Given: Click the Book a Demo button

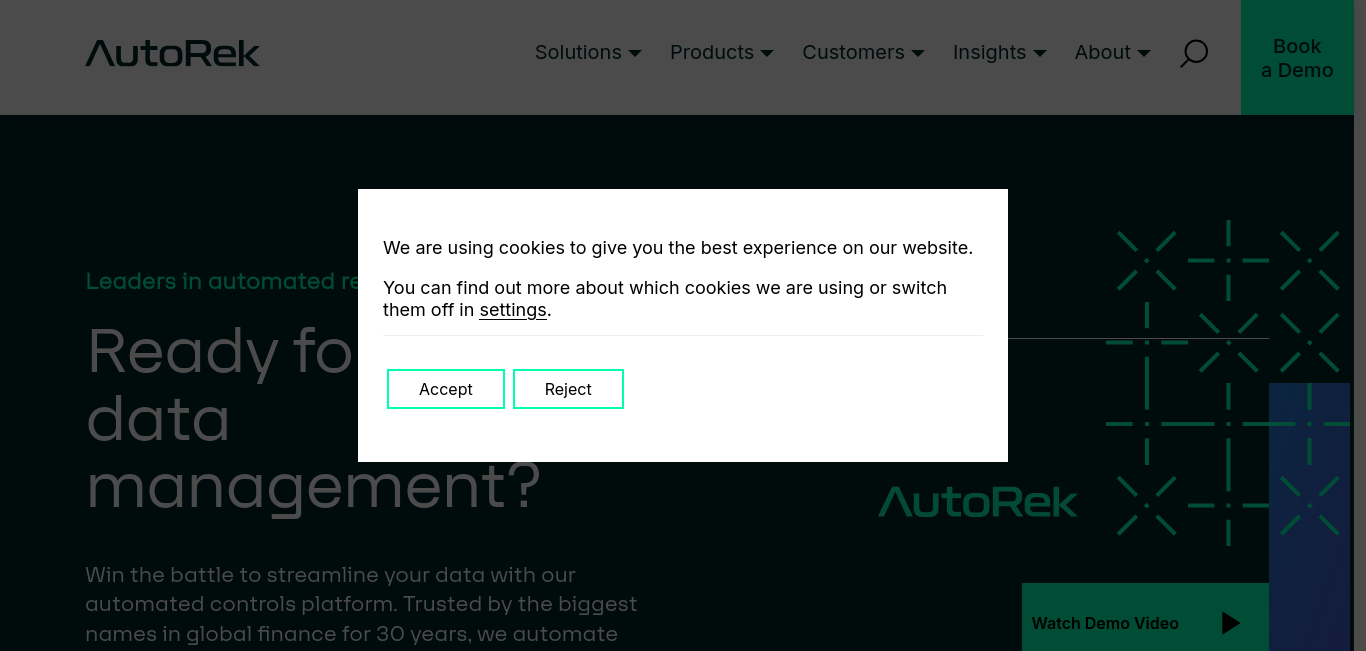Looking at the screenshot, I should click(1297, 58).
